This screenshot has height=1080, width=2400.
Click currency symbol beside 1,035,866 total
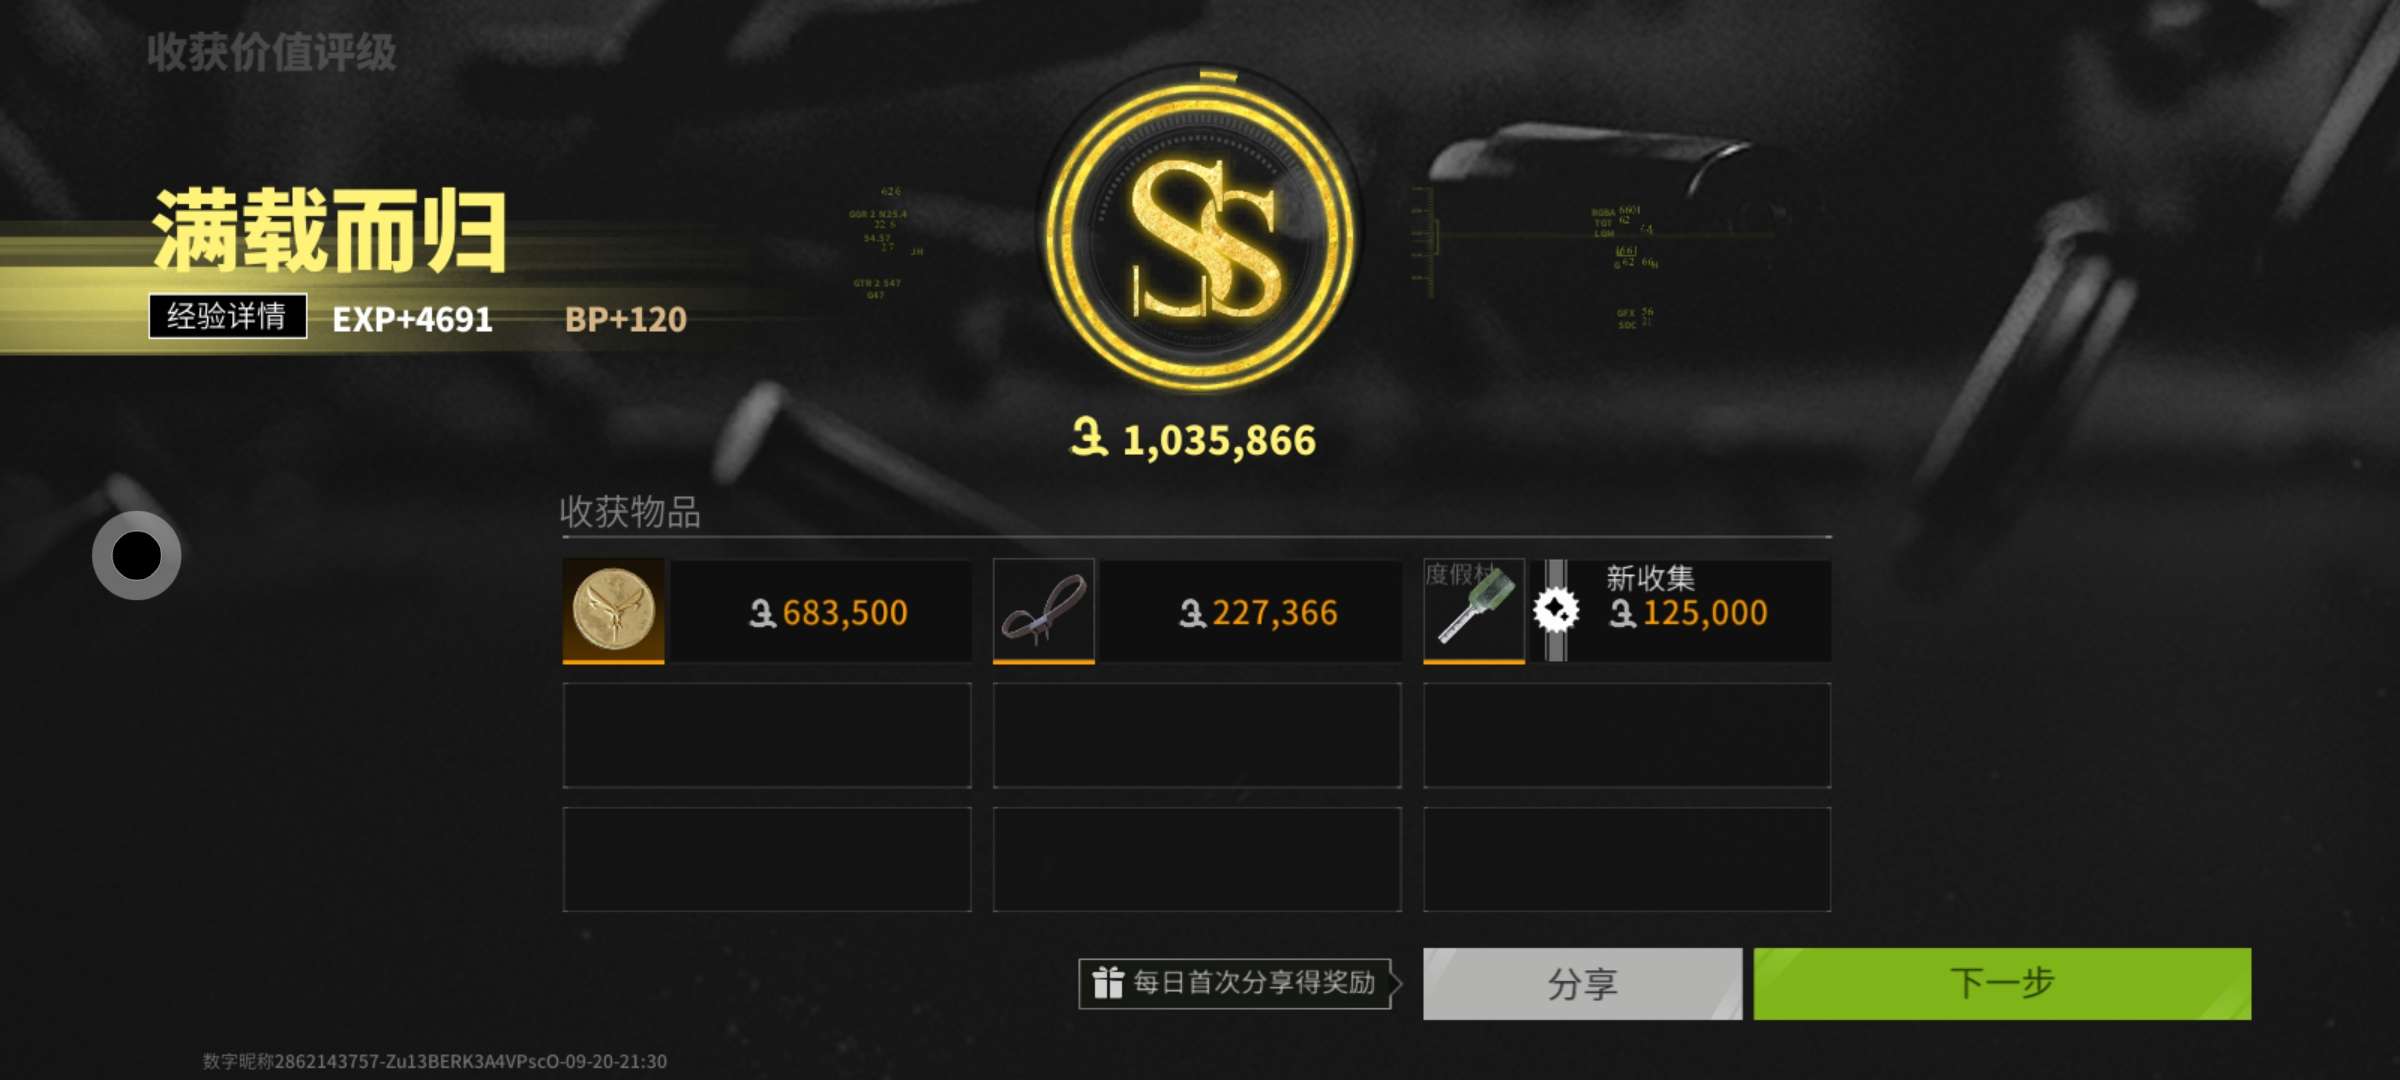[x=1088, y=438]
